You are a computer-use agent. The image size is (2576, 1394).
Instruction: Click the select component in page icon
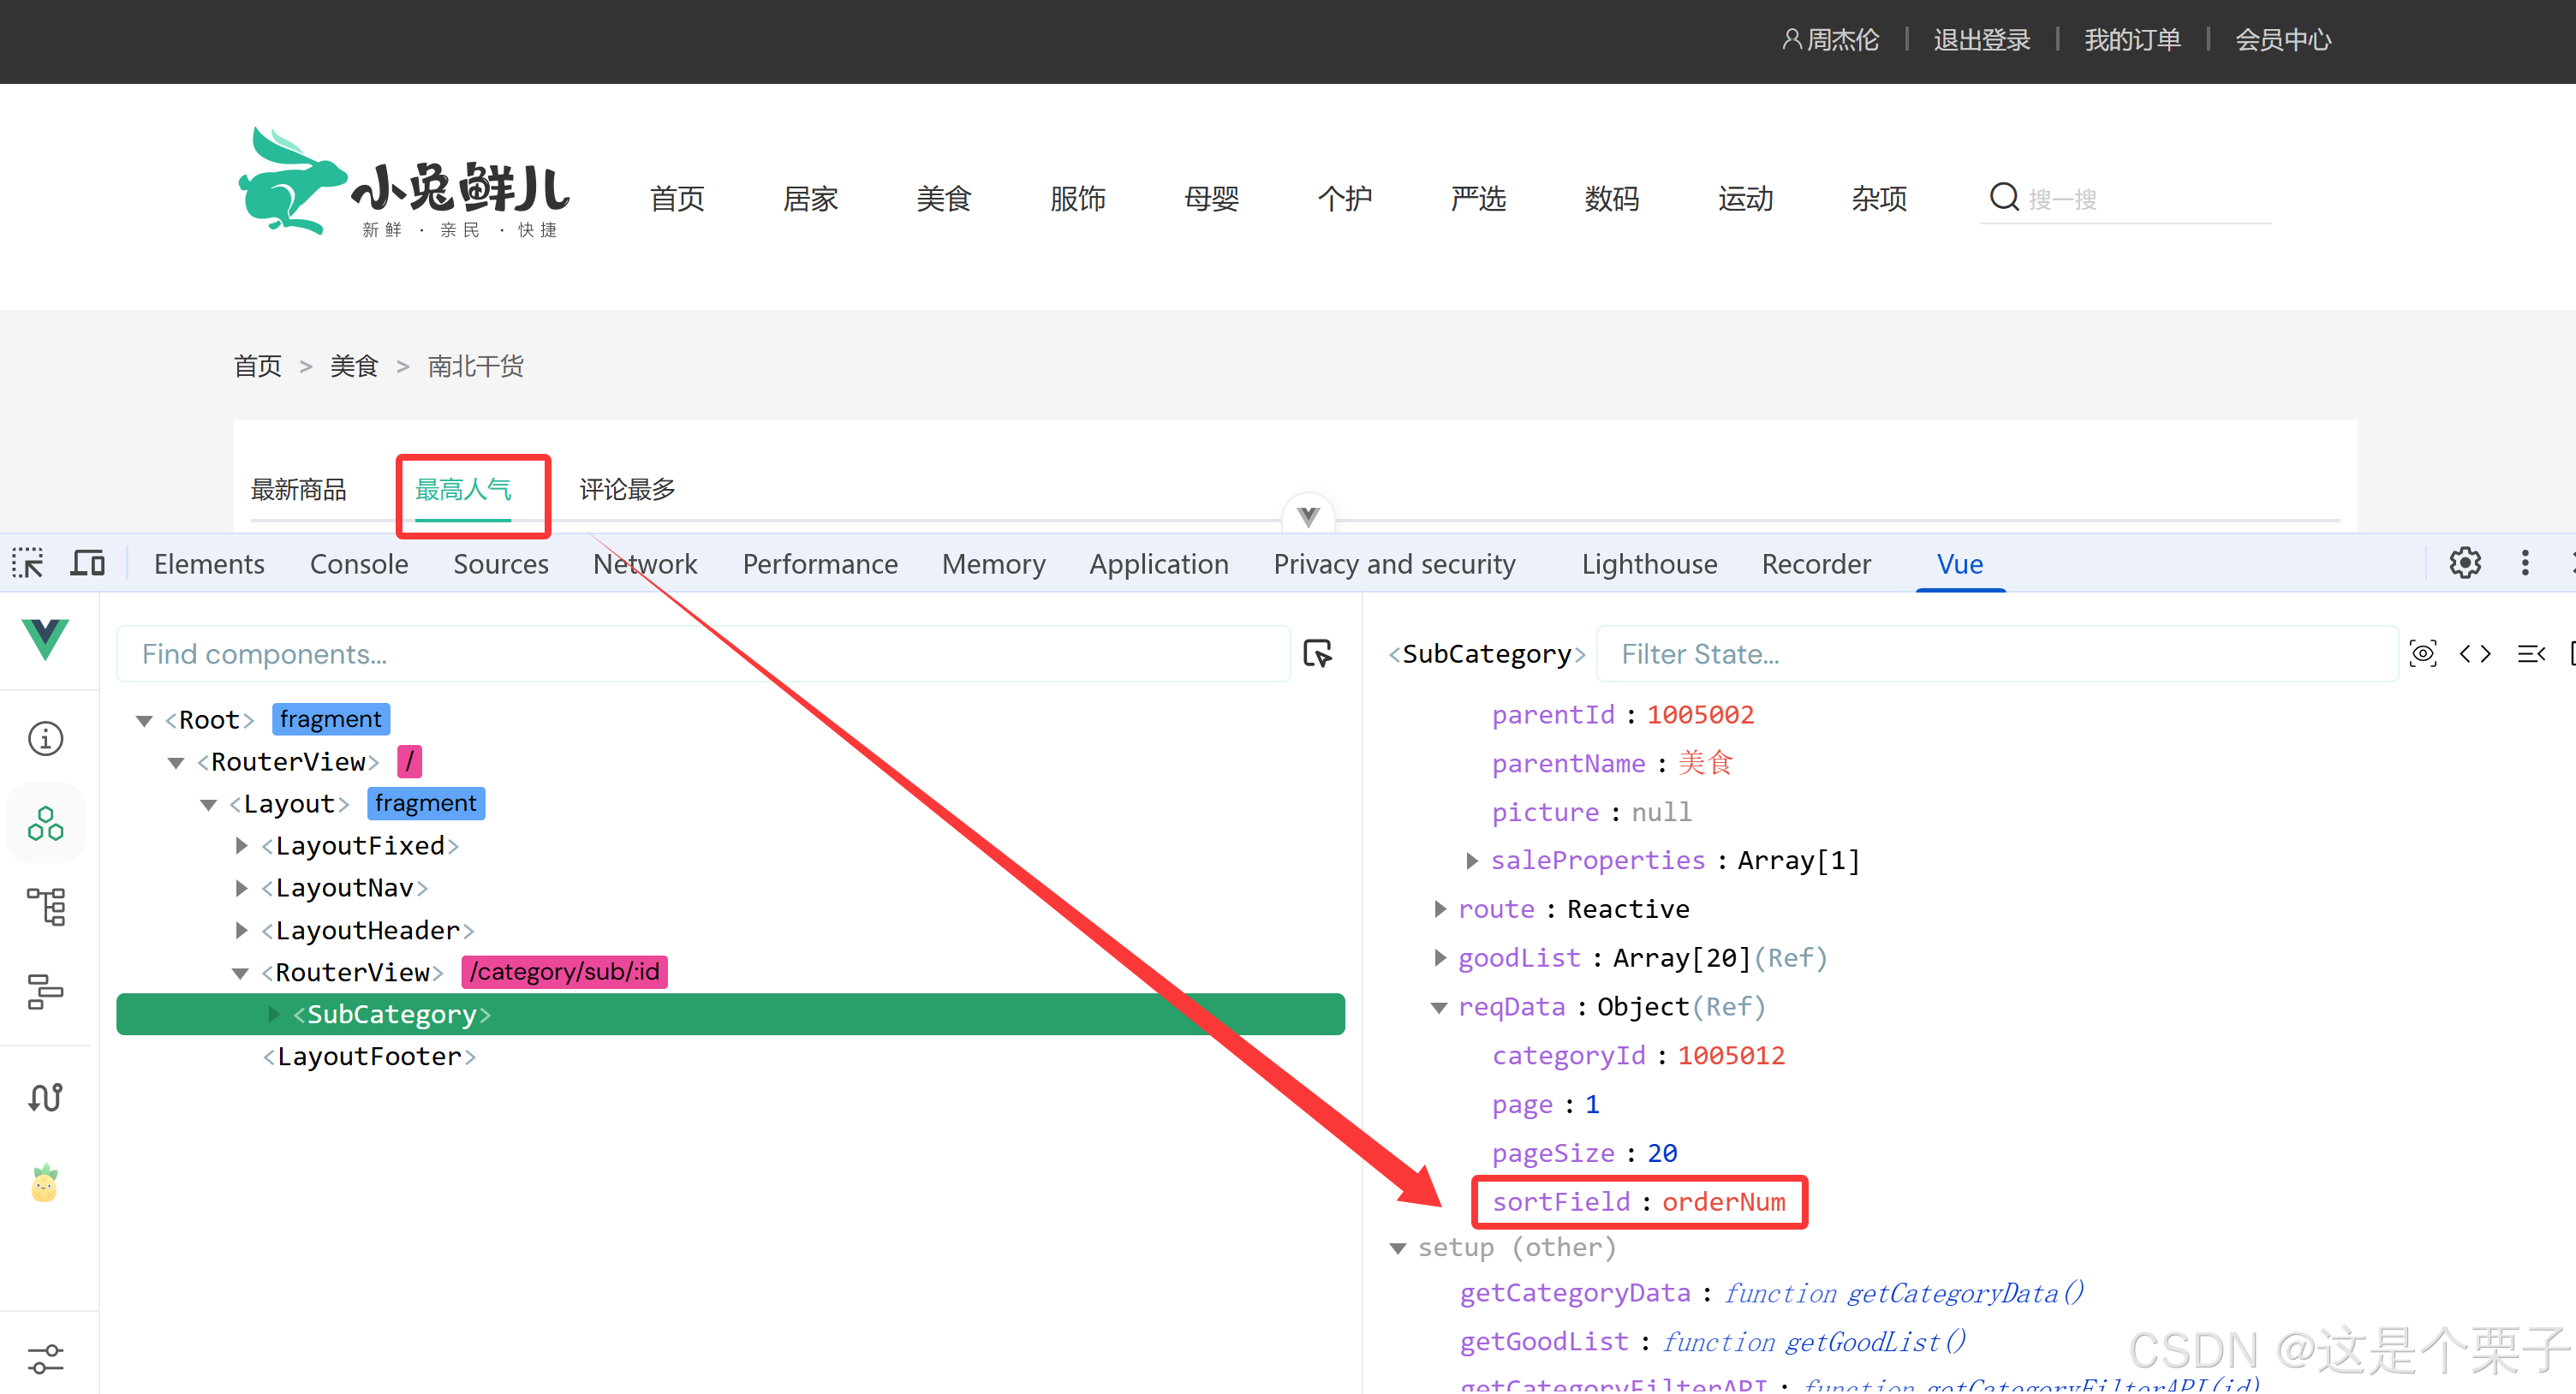coord(1318,654)
